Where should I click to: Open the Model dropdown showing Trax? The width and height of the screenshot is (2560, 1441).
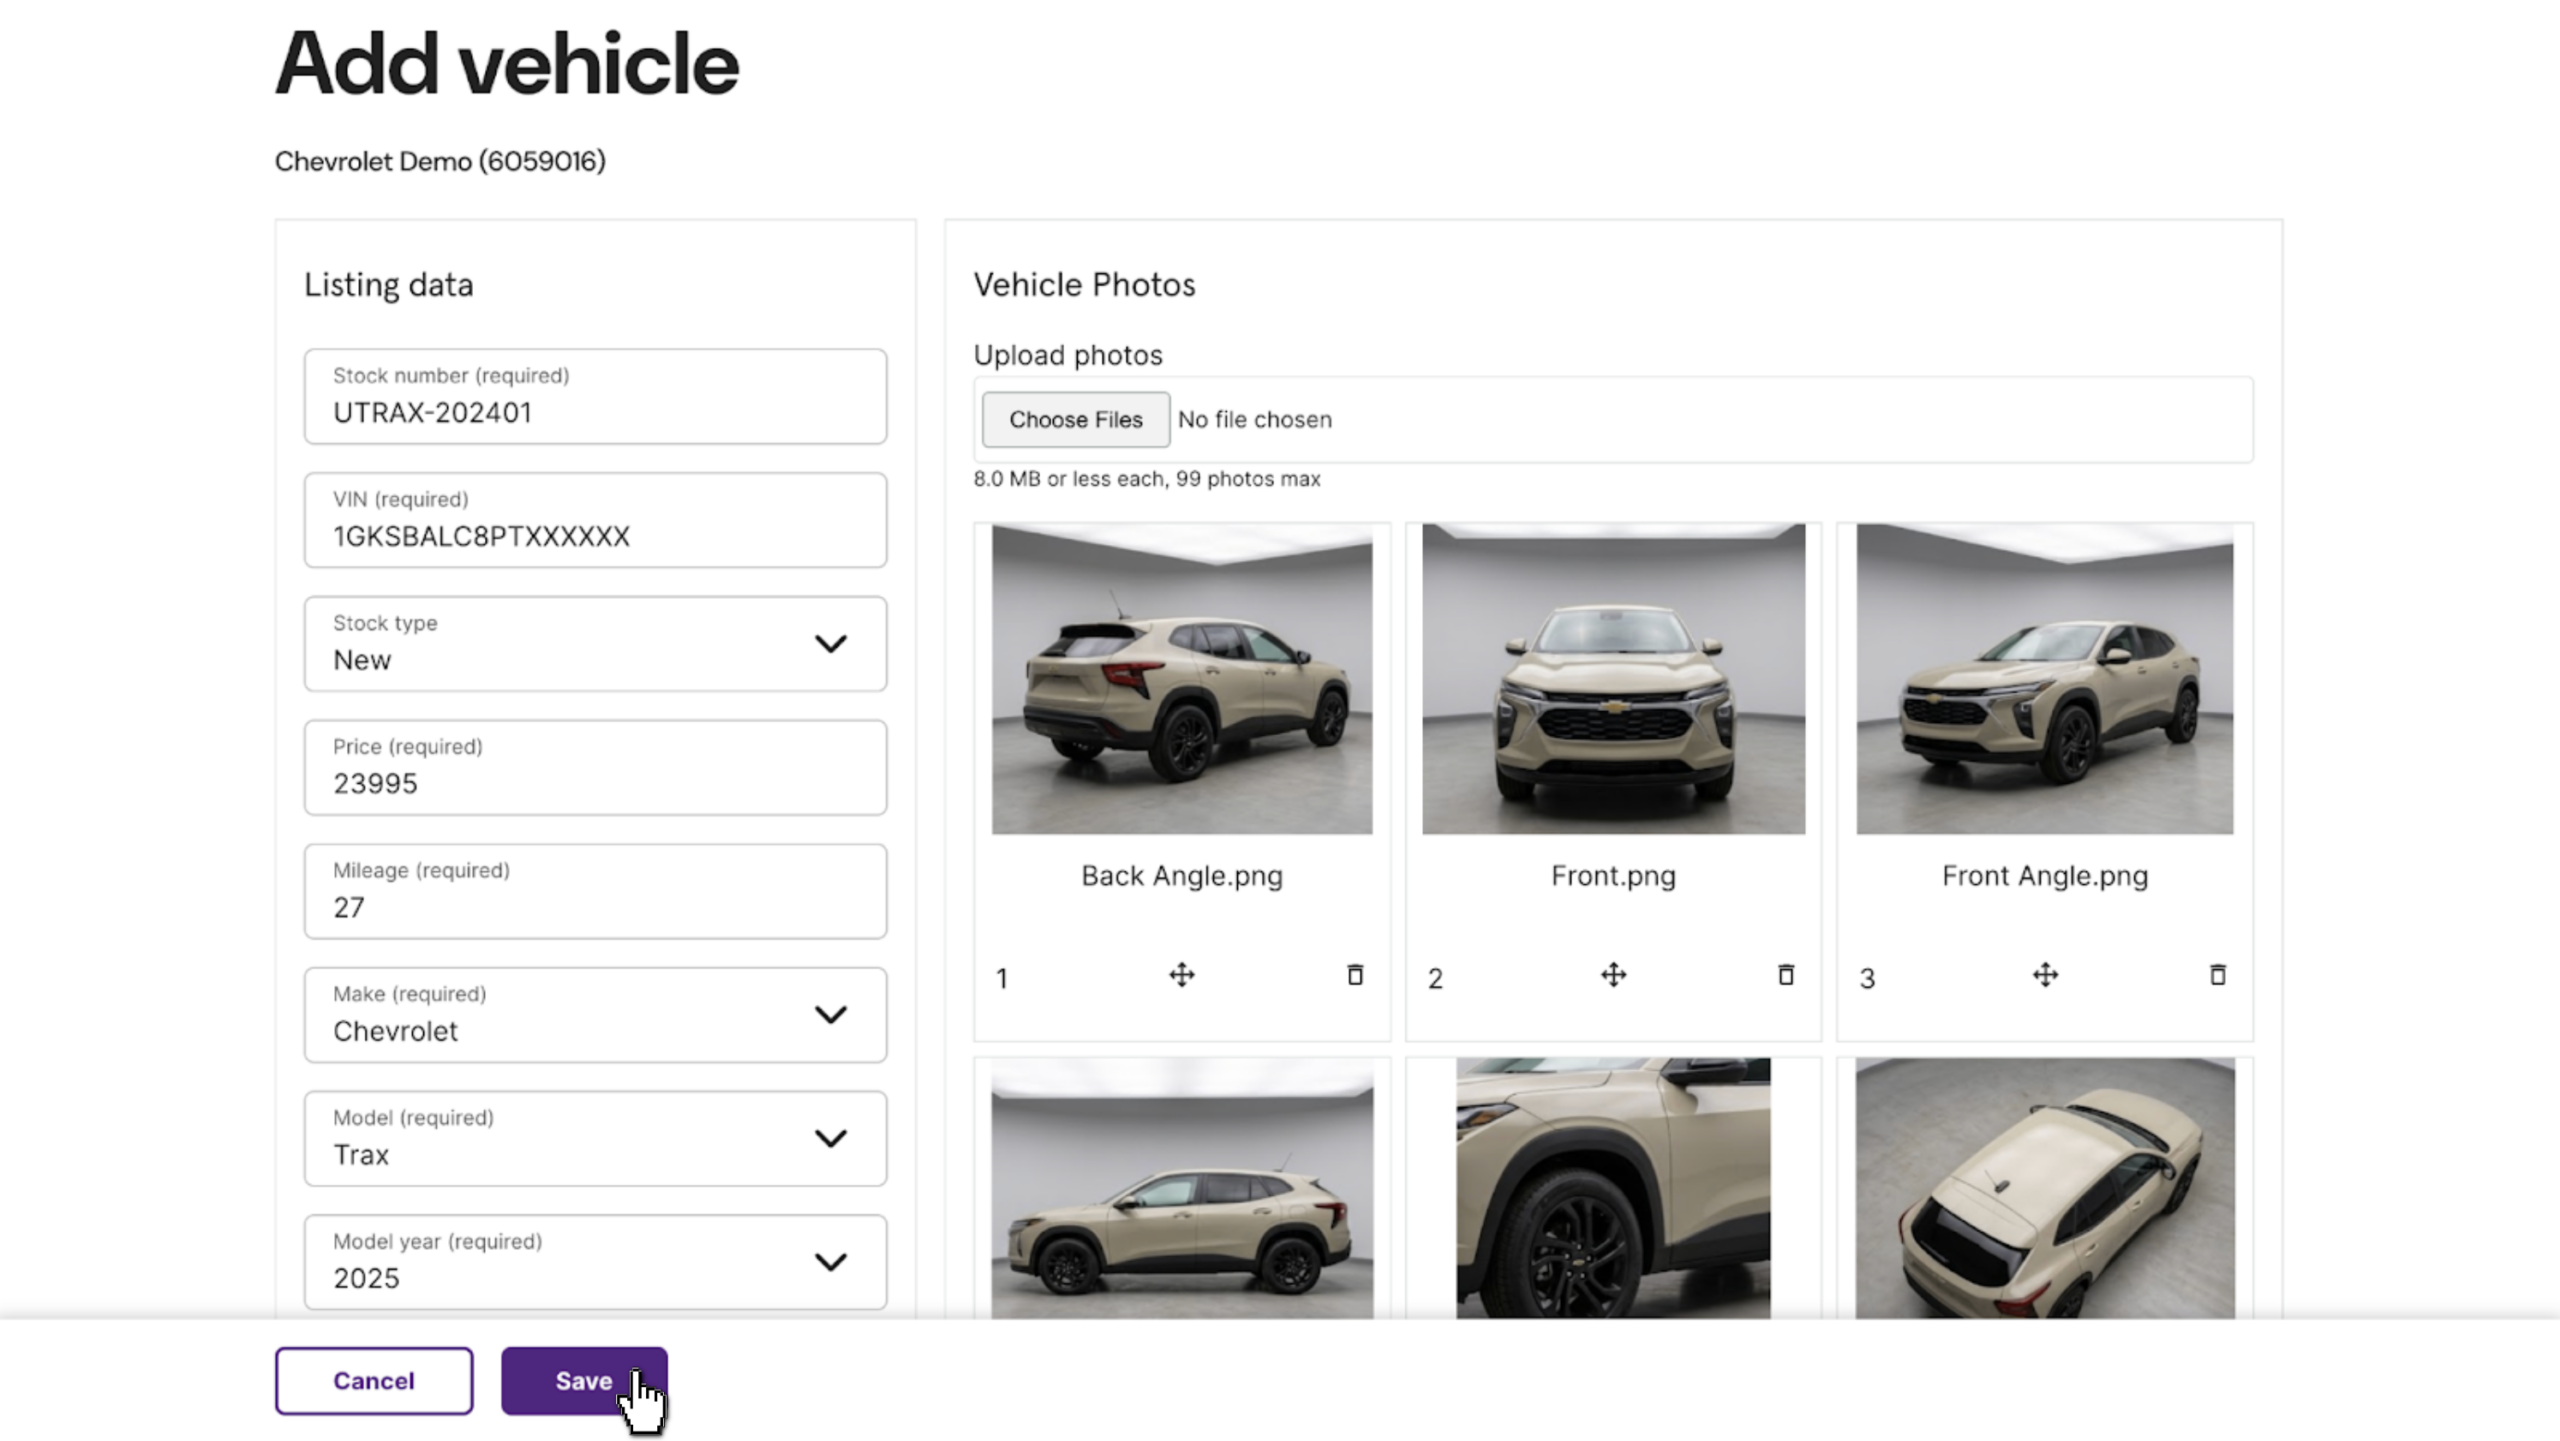point(595,1139)
